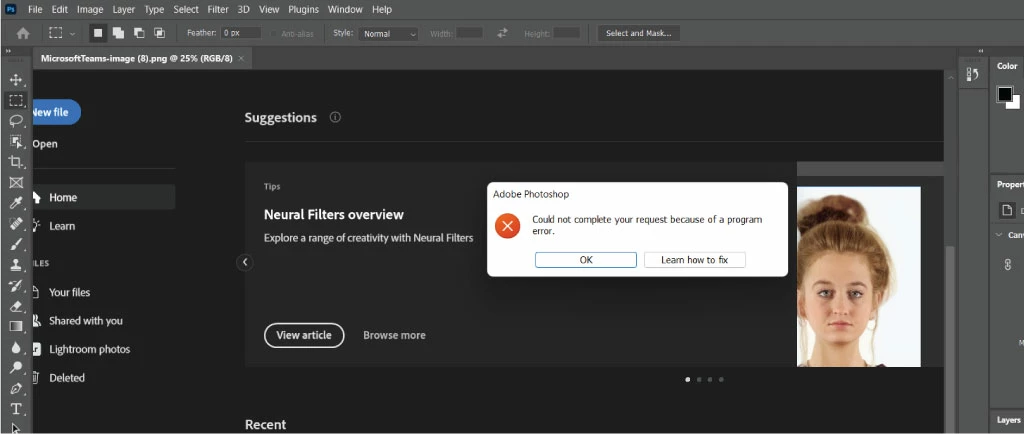Open the File menu

35,9
